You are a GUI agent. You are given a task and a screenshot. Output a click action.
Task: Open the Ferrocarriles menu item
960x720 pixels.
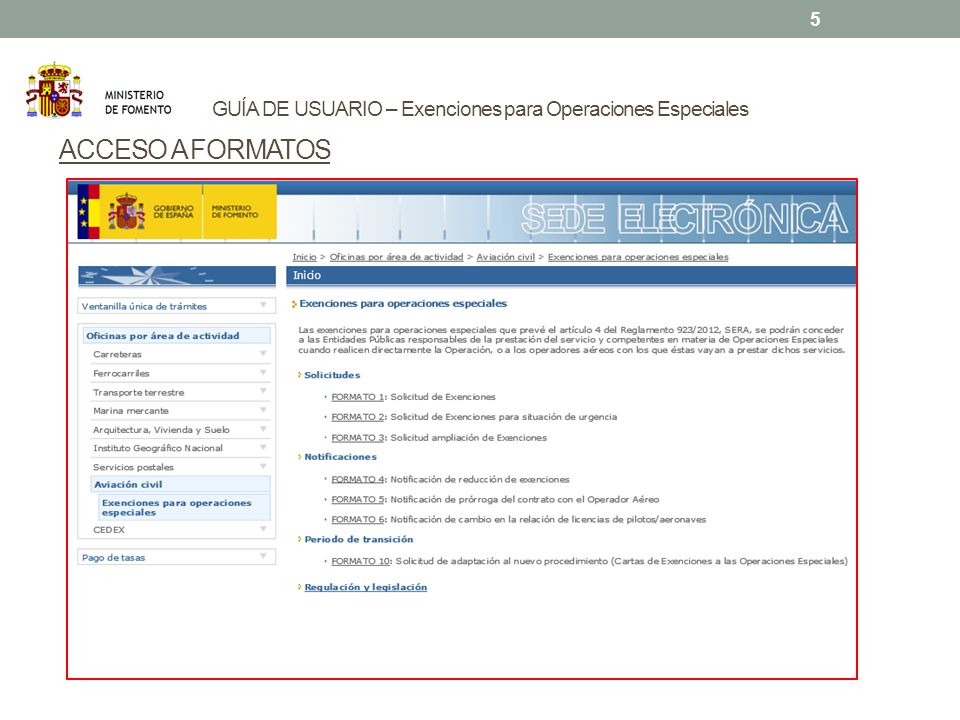pos(121,373)
